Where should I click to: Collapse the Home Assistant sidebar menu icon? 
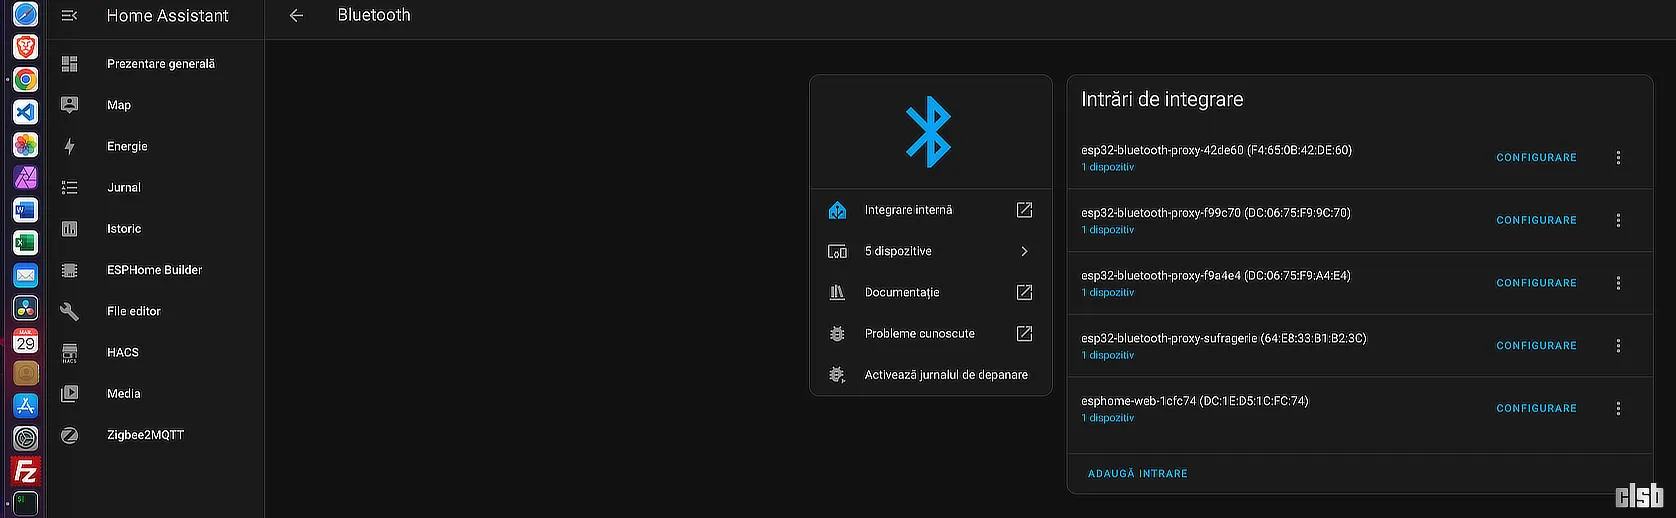click(69, 15)
